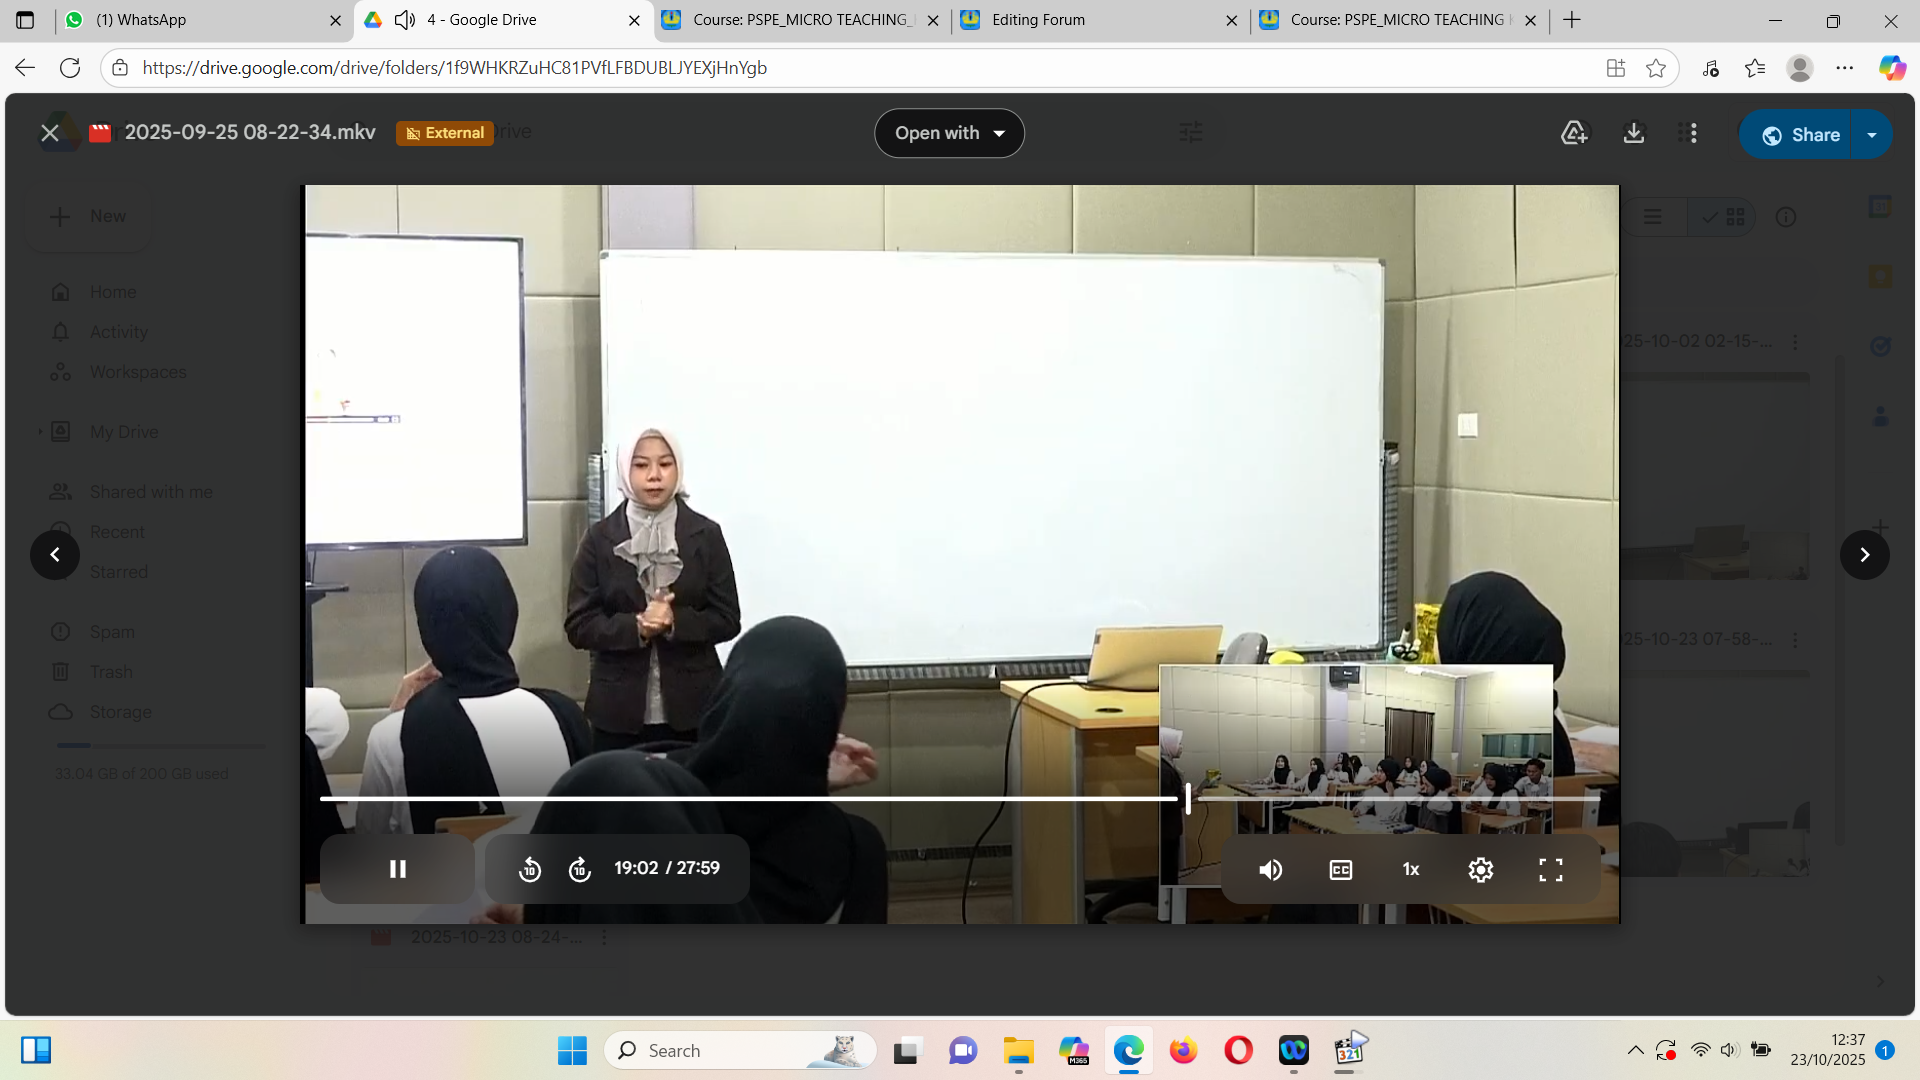Close the video preview

(49, 133)
